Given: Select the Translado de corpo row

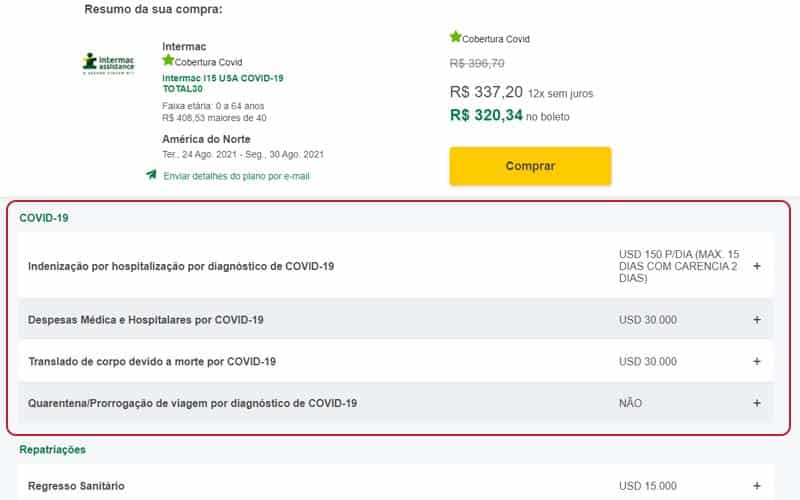Looking at the screenshot, I should (395, 361).
